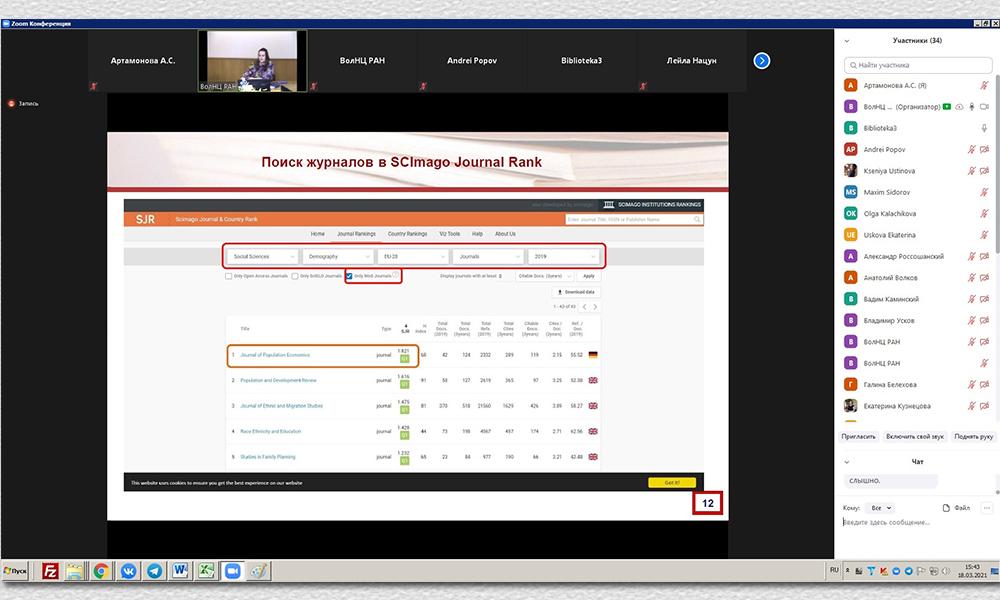Show next participants with blue arrow button

coord(761,61)
